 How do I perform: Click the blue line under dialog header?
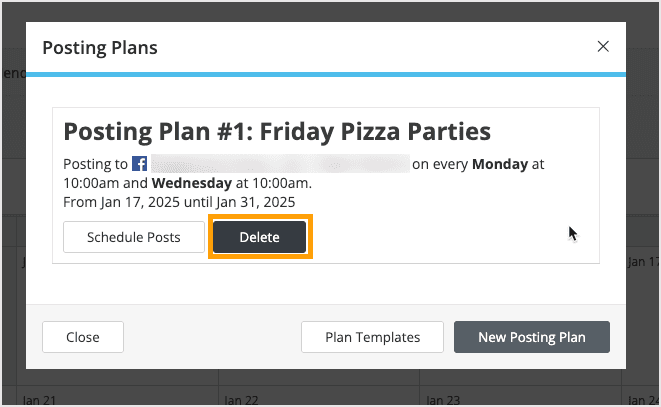(325, 73)
